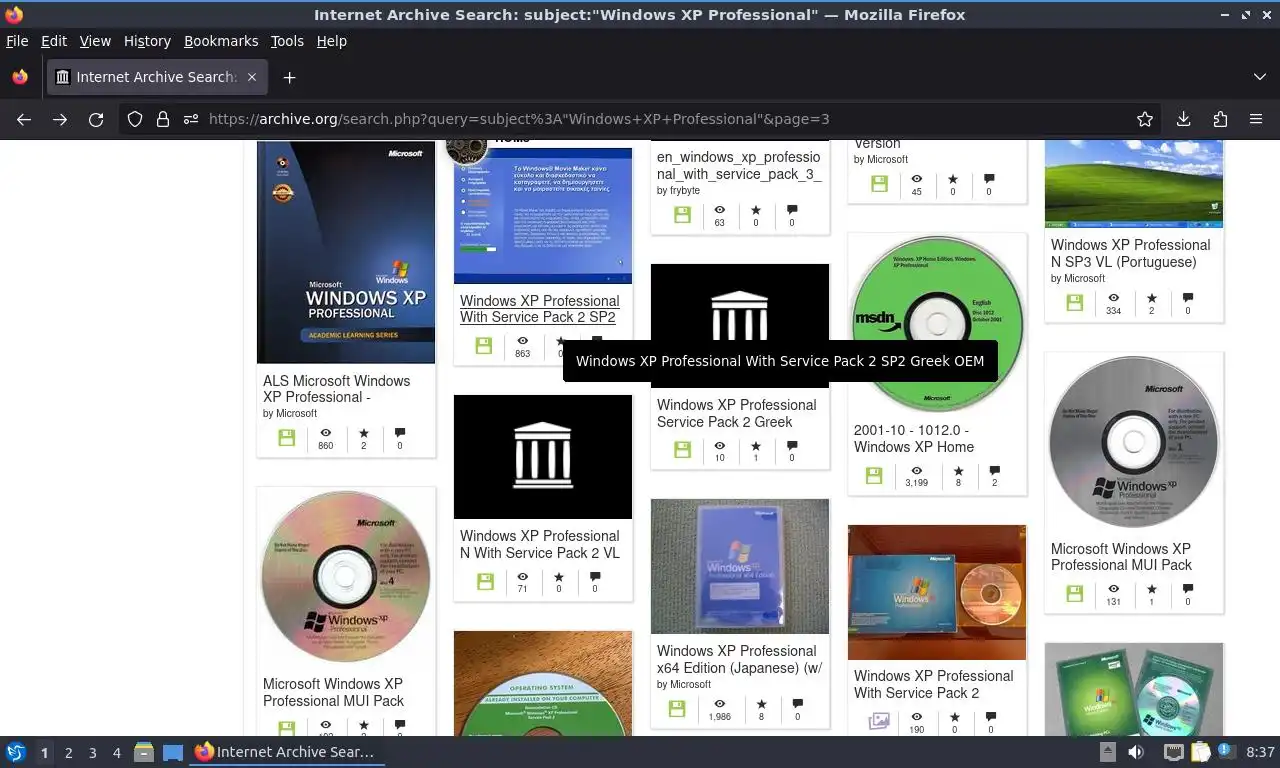Switch to workspace 2 in the taskbar pager
Image resolution: width=1280 pixels, height=768 pixels.
point(68,753)
